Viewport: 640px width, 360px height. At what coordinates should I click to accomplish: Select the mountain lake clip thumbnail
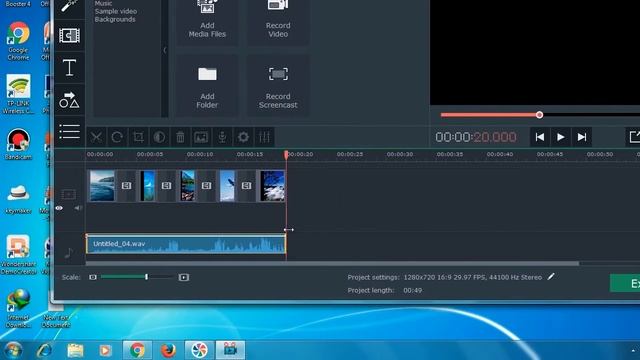pos(188,186)
